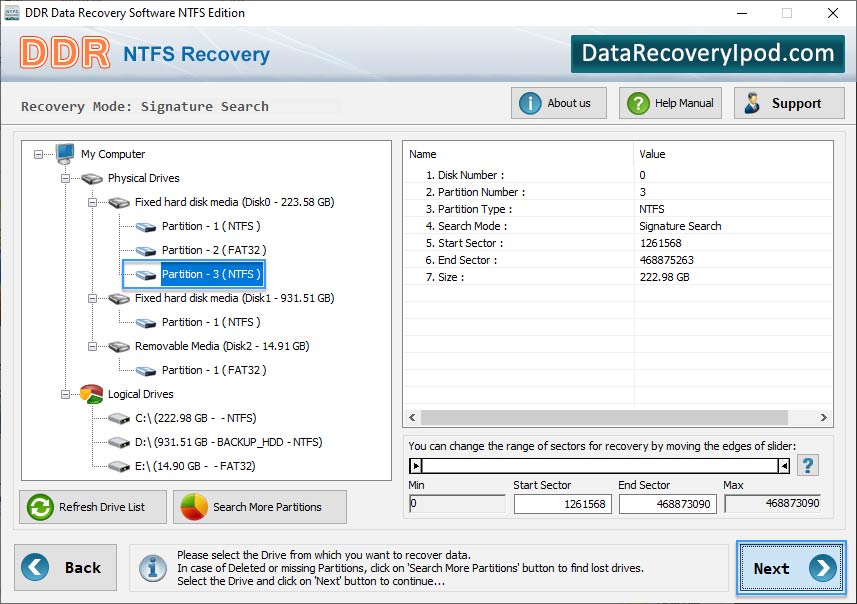Click drive icon of Disk2 FAT32 partition

(x=146, y=371)
